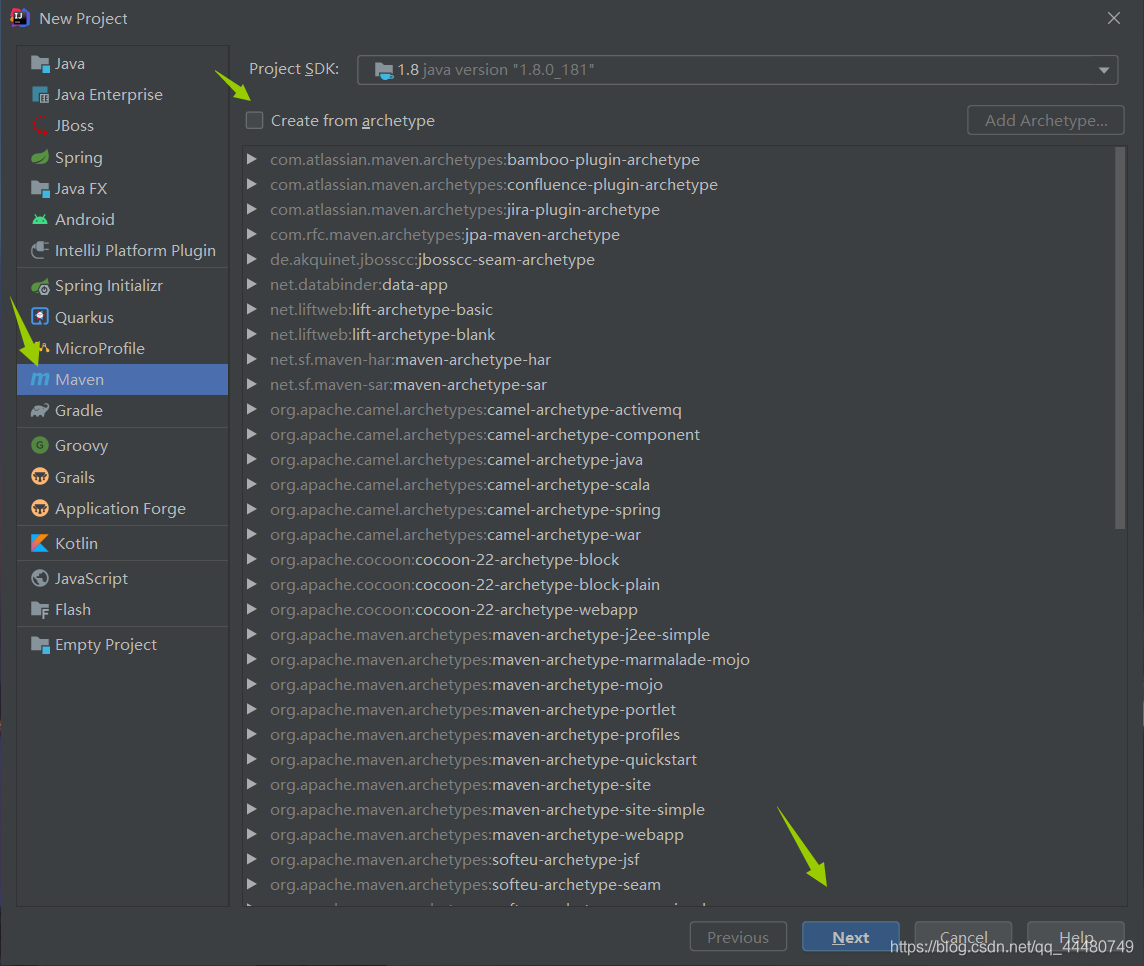Select camel-archetype-spring row
Image resolution: width=1144 pixels, height=966 pixels.
(679, 509)
